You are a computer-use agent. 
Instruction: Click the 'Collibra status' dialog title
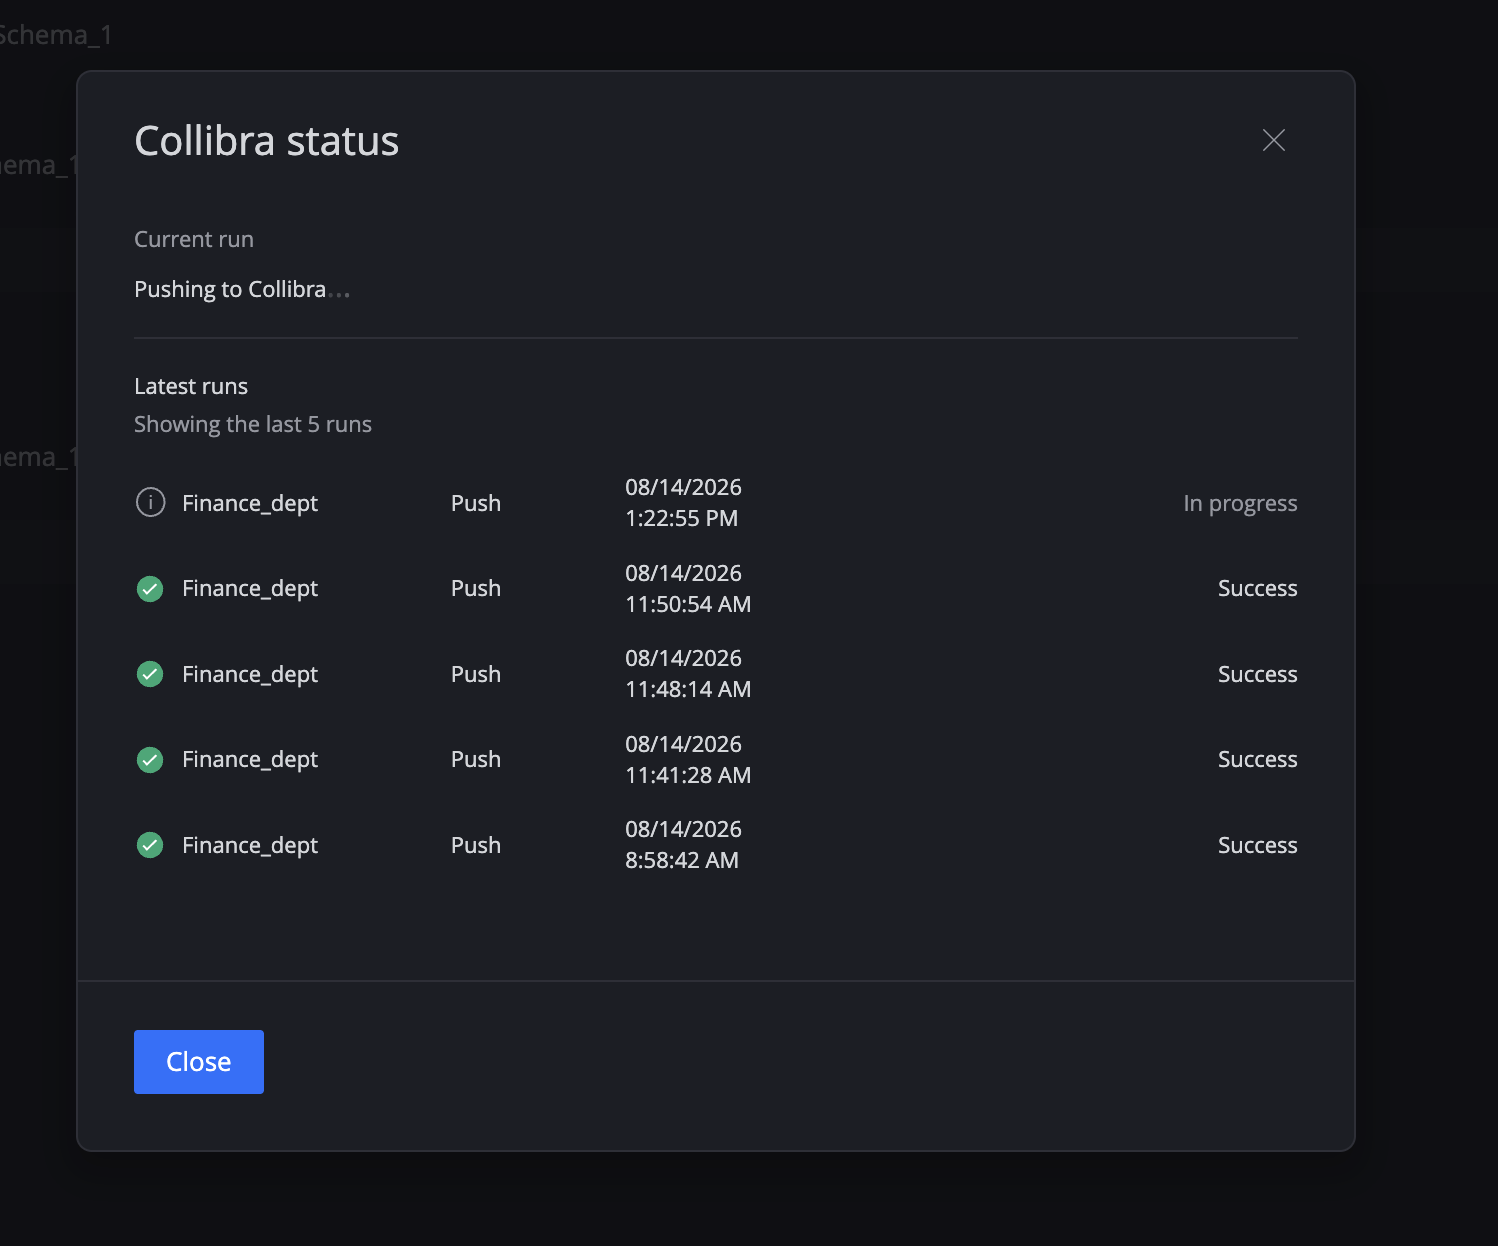pyautogui.click(x=267, y=141)
